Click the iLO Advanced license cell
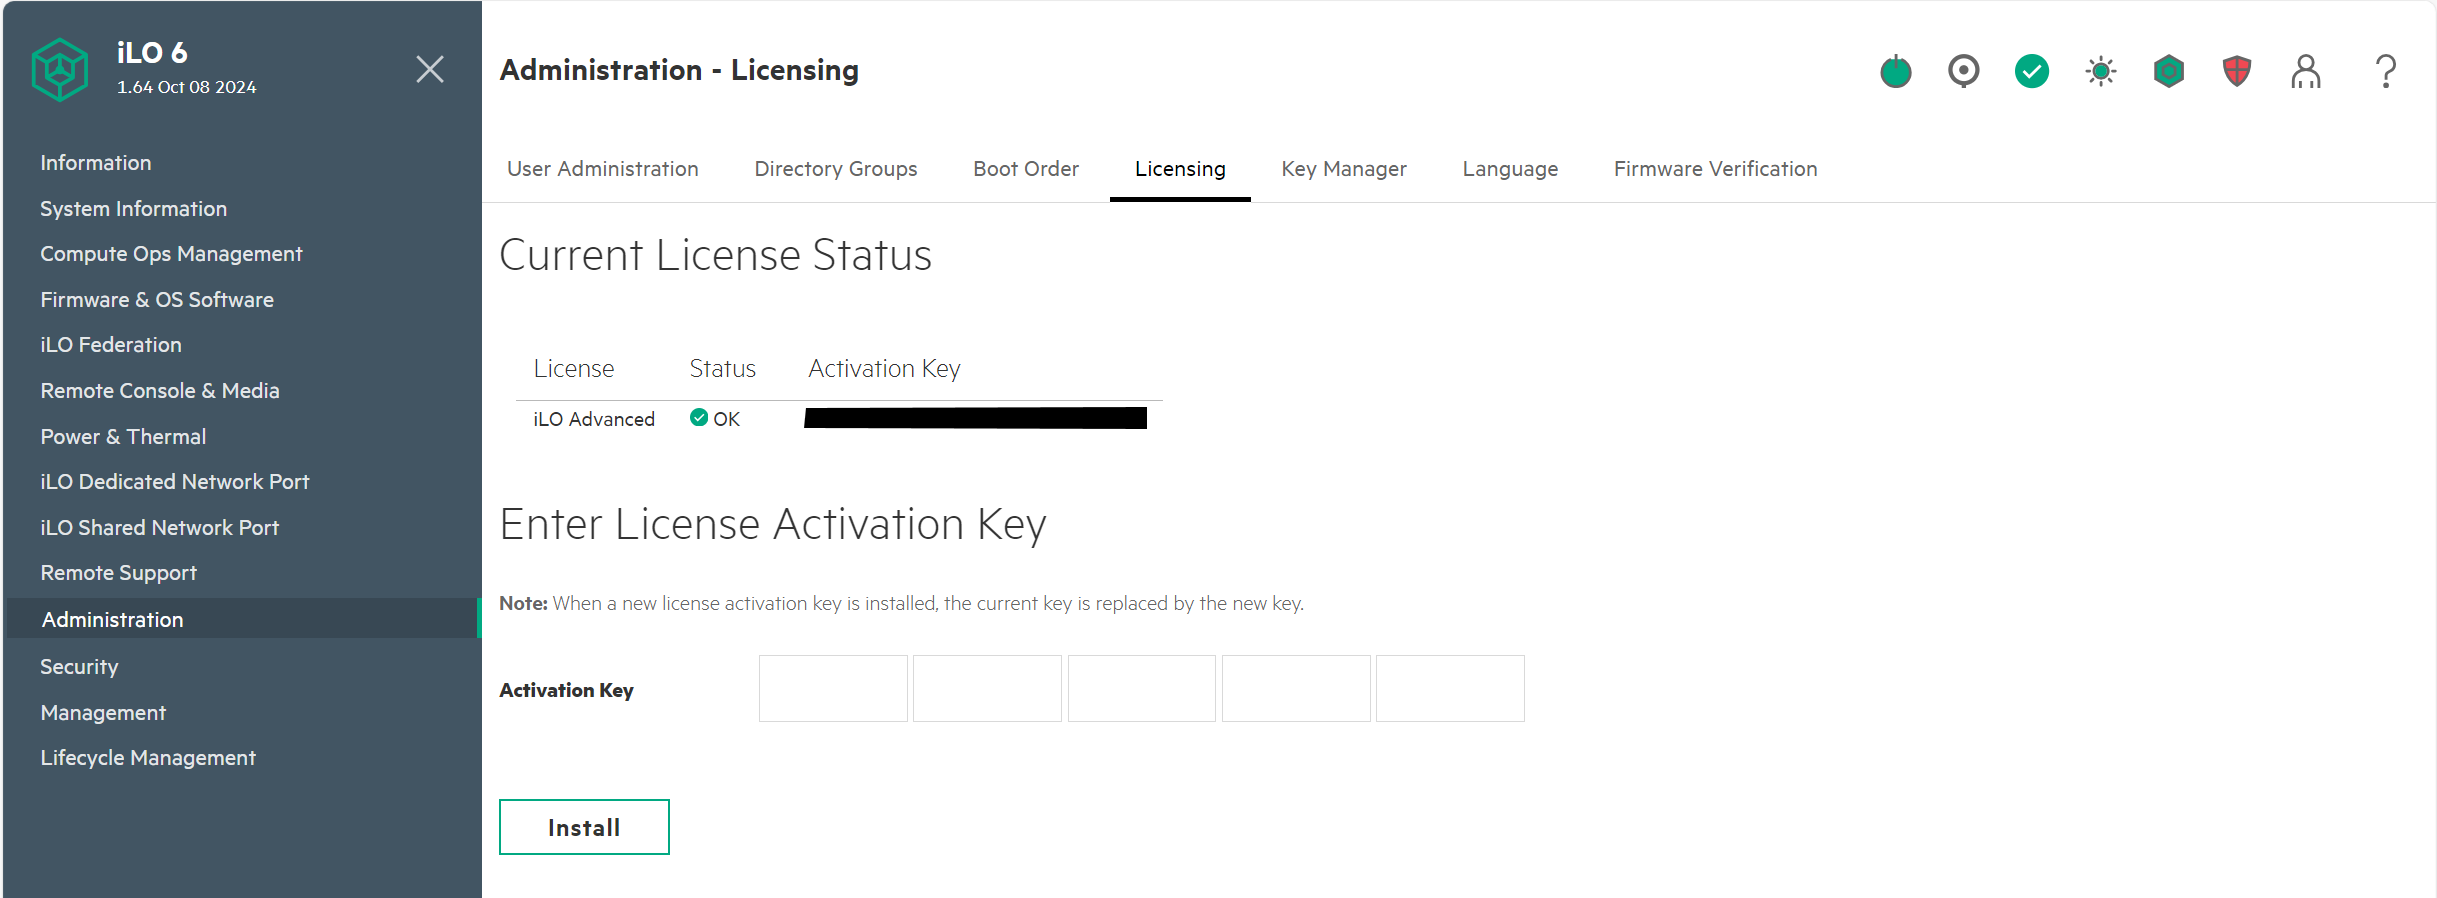The image size is (2437, 898). (594, 419)
